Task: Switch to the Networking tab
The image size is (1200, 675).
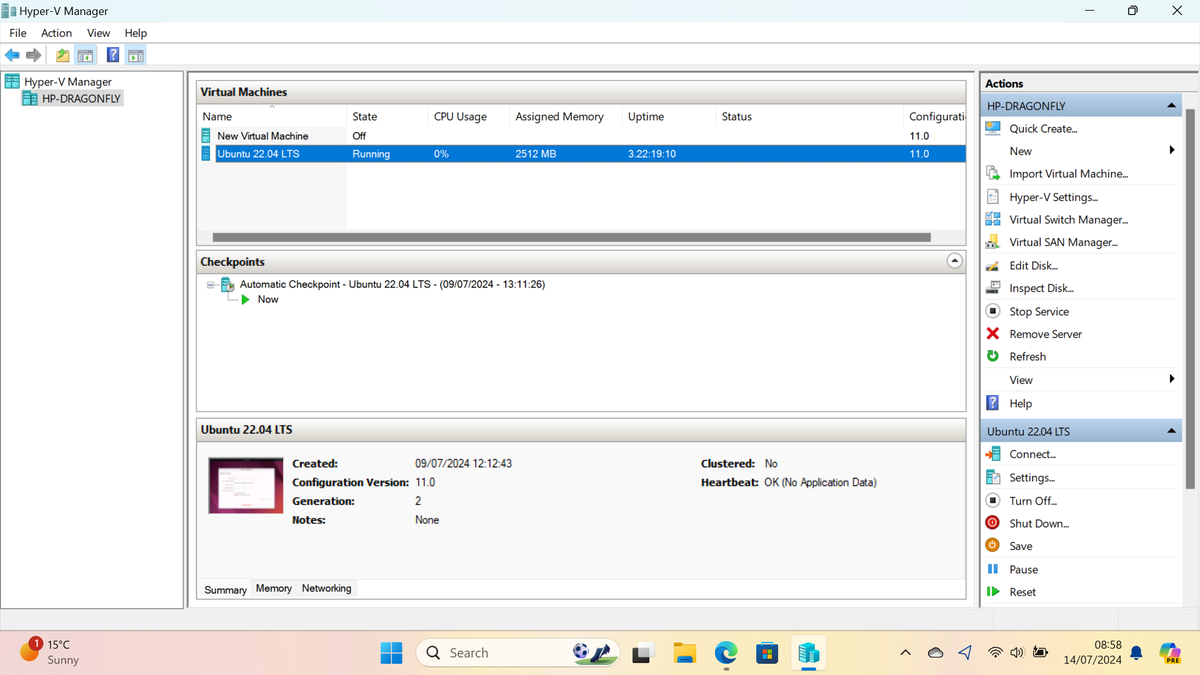Action: pos(326,588)
